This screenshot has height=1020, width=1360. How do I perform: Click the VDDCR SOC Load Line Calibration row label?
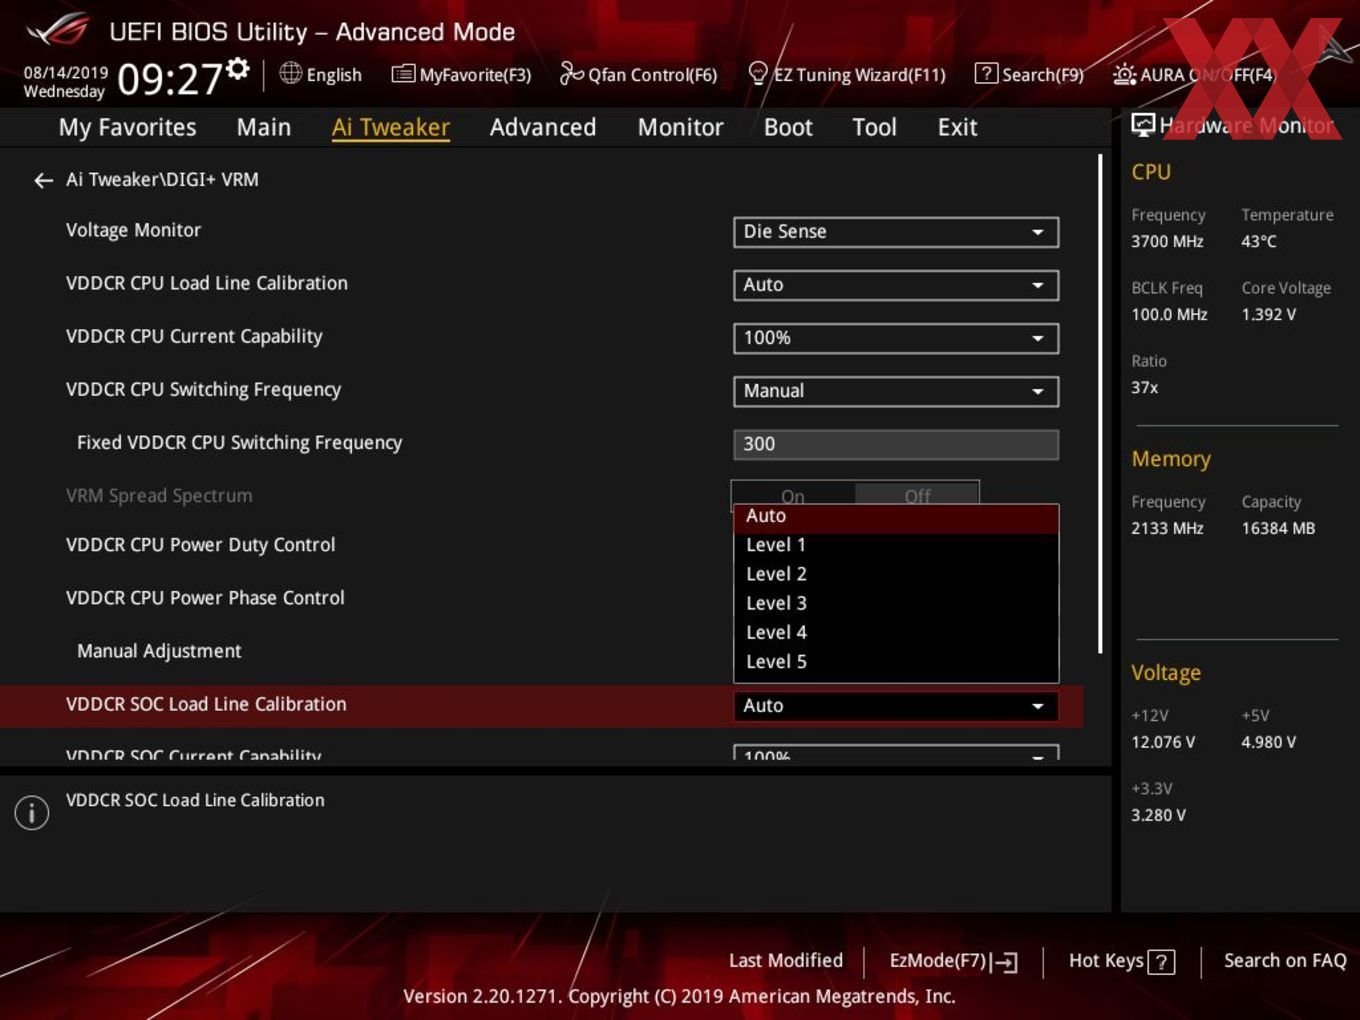pyautogui.click(x=206, y=704)
